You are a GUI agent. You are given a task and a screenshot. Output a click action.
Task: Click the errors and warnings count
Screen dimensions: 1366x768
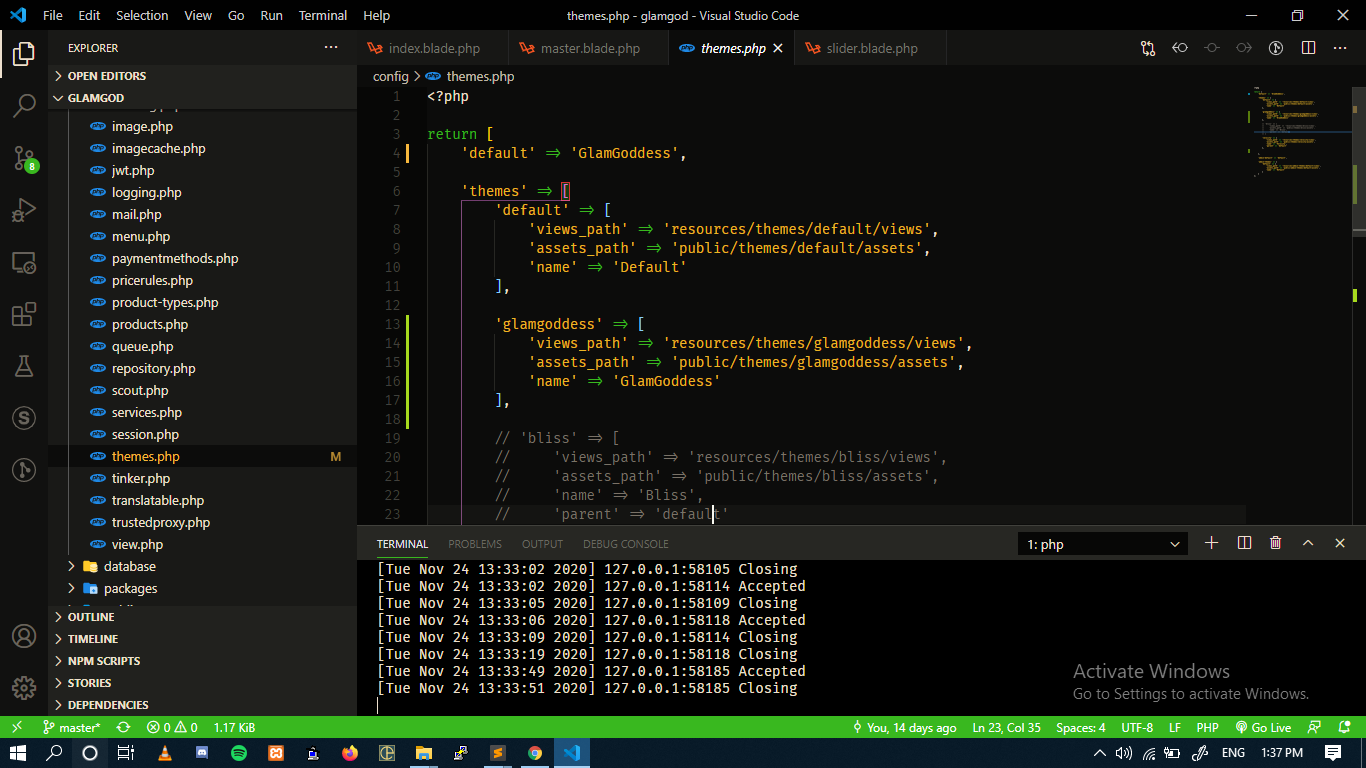pos(172,727)
